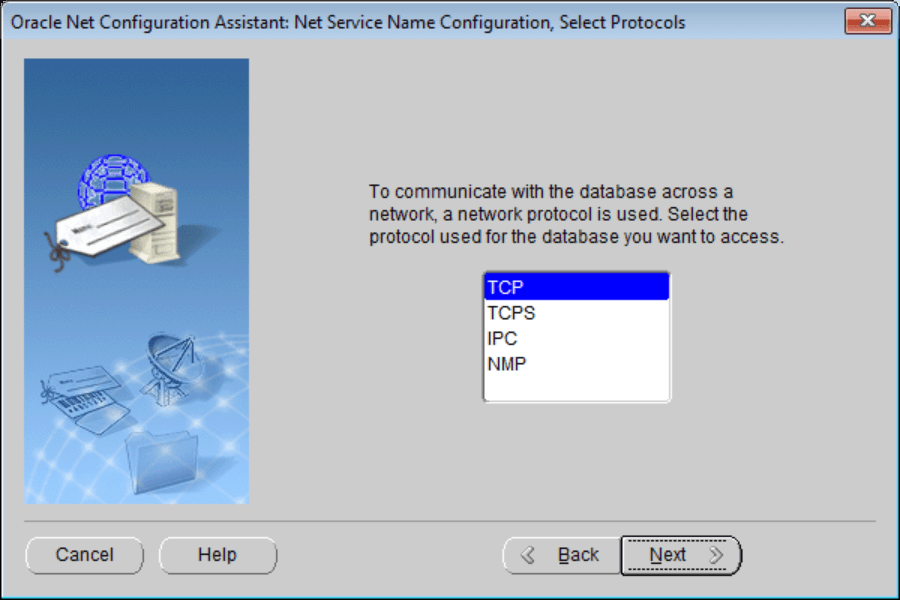
Task: Close the Oracle Net Configuration Assistant window
Action: (868, 21)
